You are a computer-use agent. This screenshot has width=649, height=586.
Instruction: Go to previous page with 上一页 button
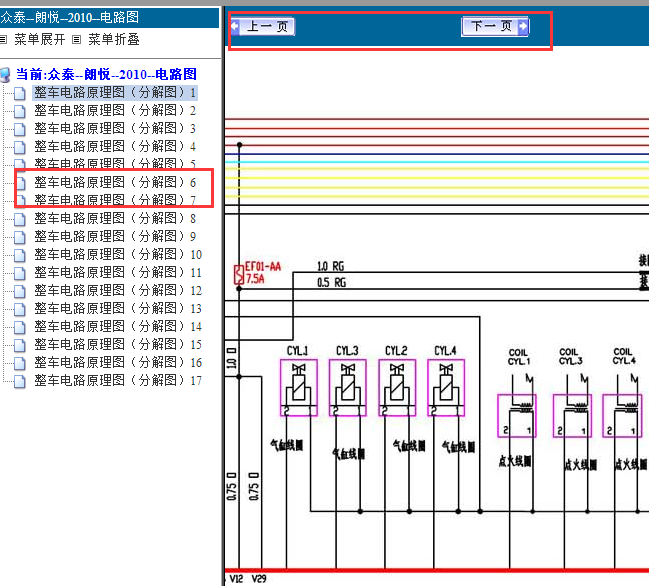262,26
